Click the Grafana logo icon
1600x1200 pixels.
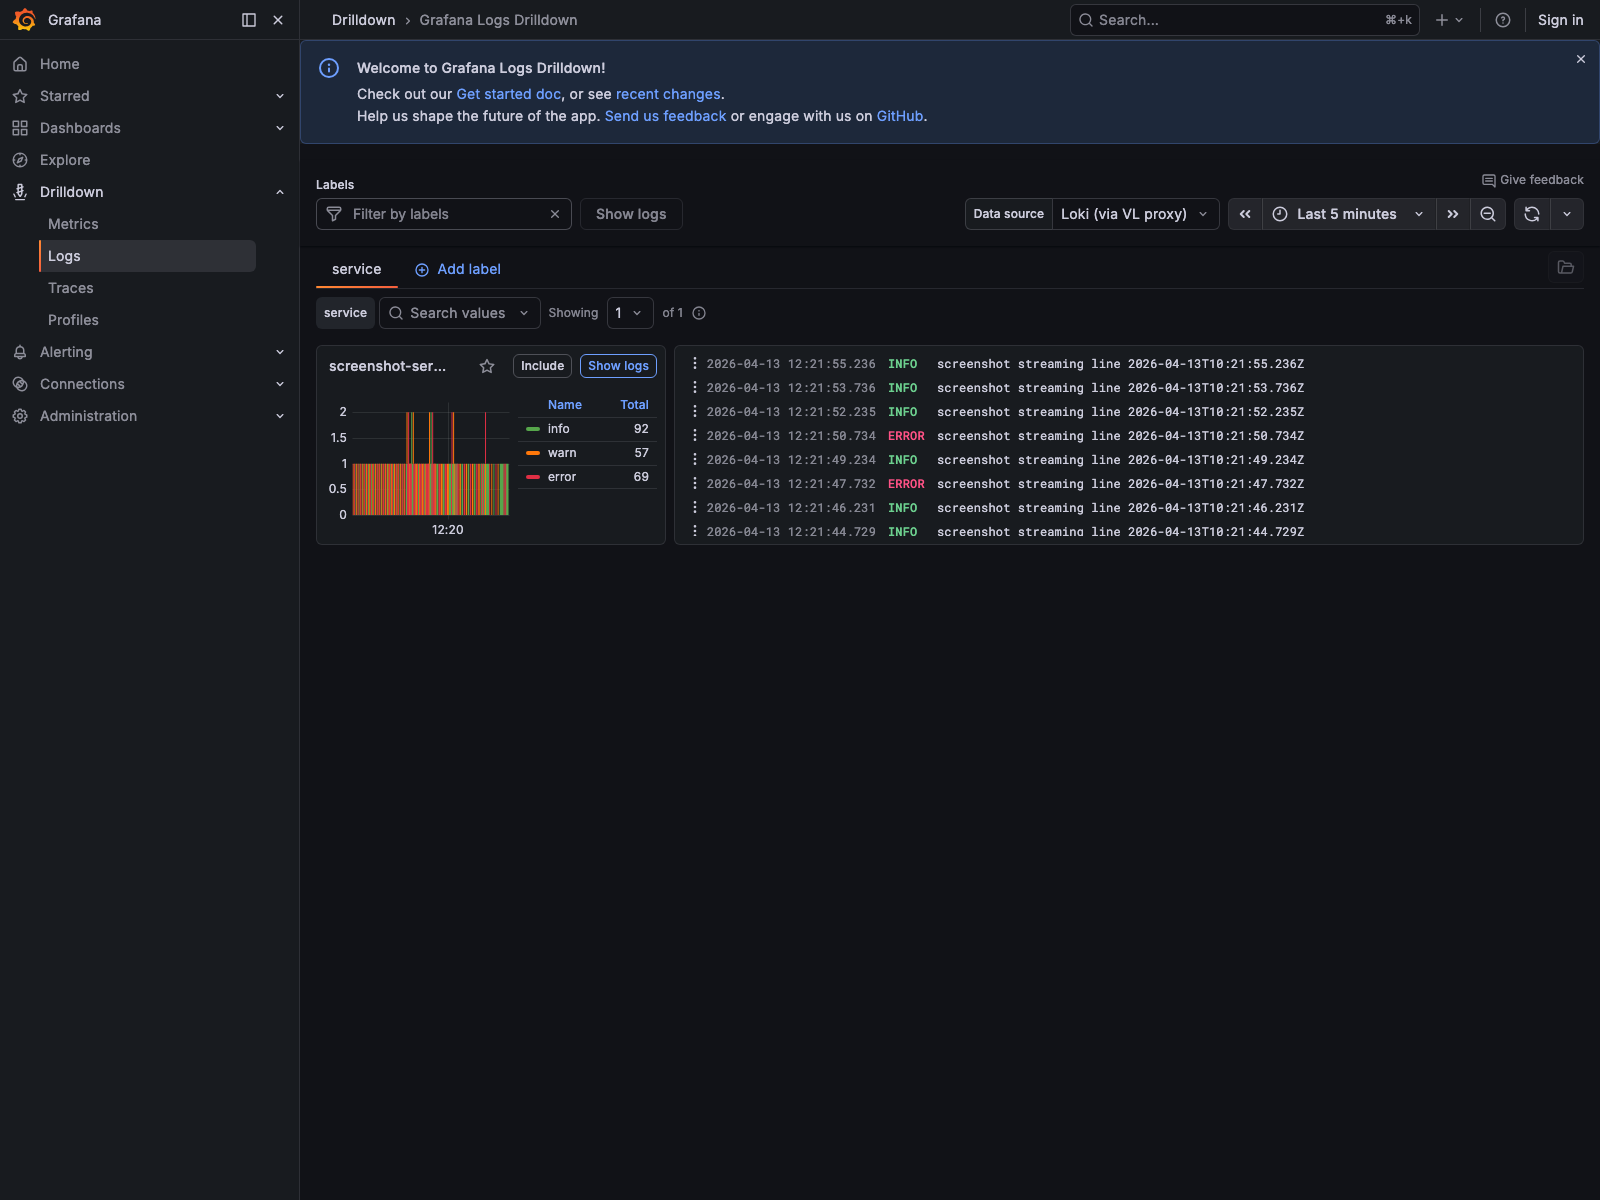point(24,20)
